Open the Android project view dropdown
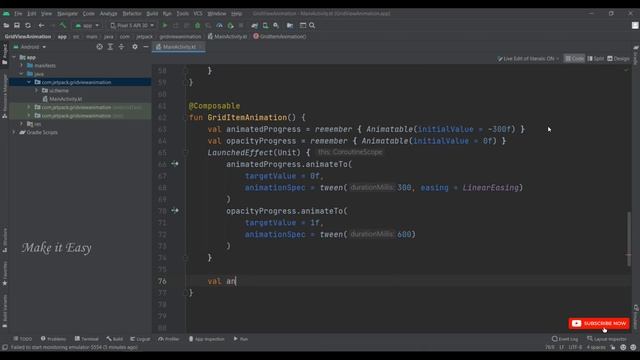The width and height of the screenshot is (640, 360). [30, 47]
